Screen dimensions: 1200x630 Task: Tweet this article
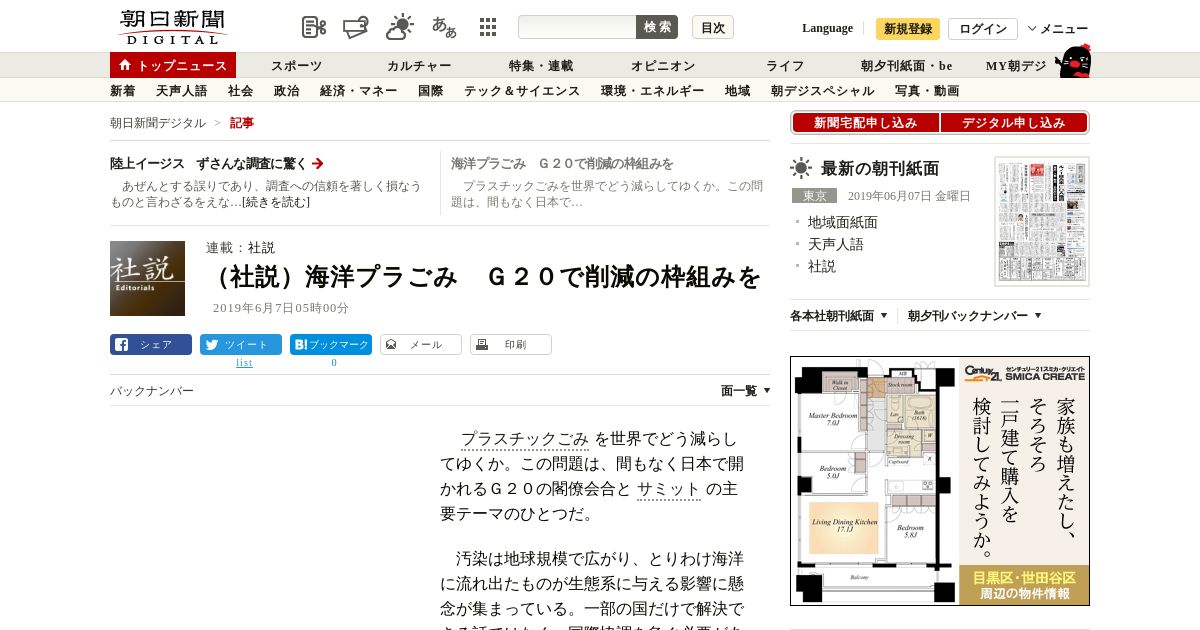point(241,345)
